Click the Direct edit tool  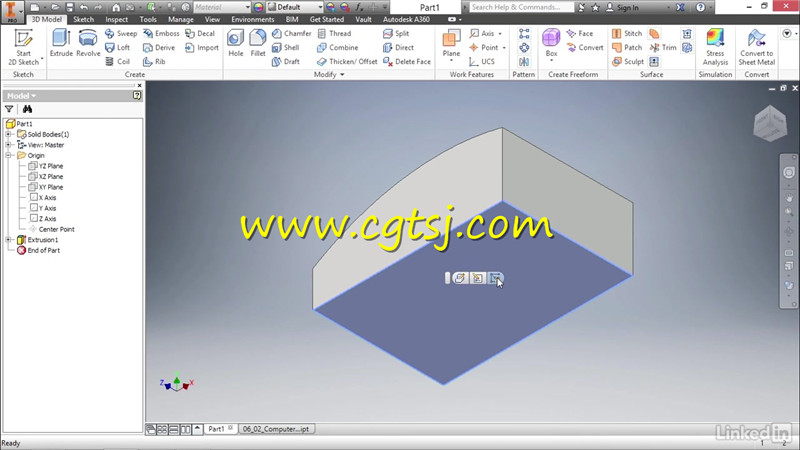pyautogui.click(x=398, y=47)
